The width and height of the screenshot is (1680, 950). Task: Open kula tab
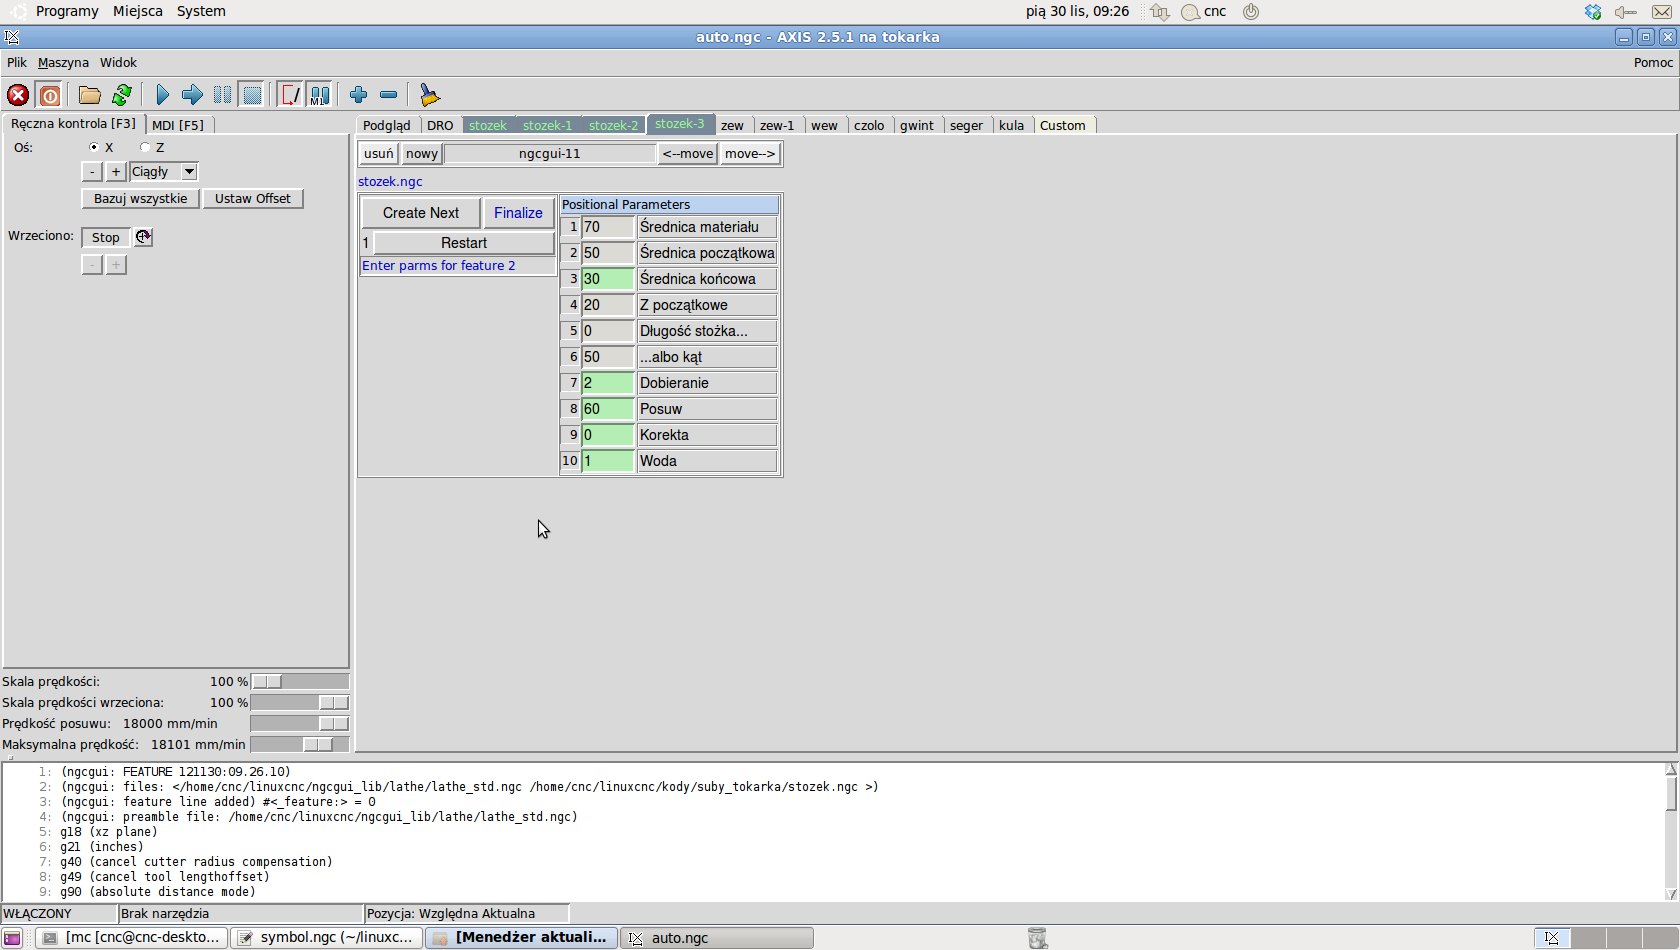[x=1011, y=125]
